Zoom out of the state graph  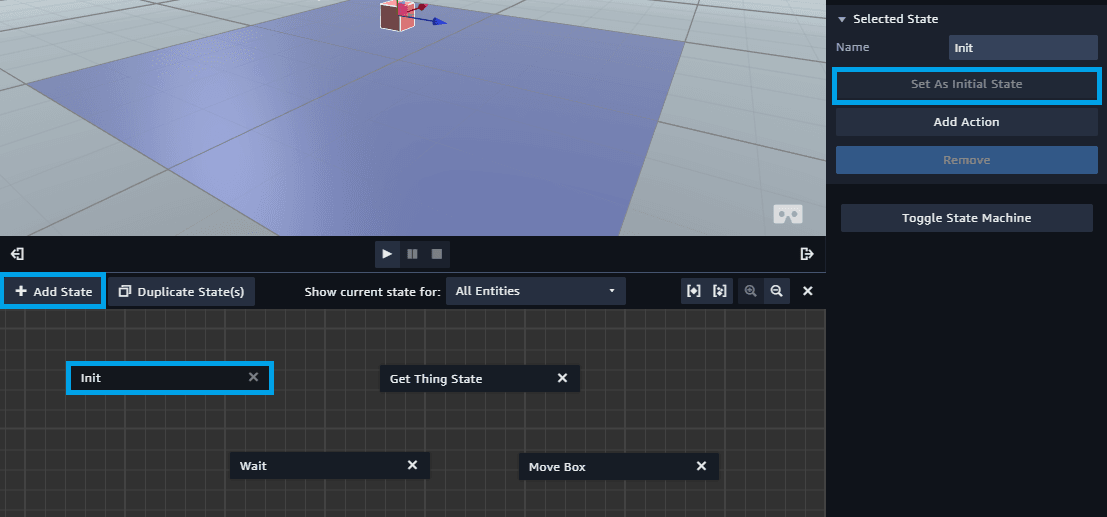coord(776,291)
